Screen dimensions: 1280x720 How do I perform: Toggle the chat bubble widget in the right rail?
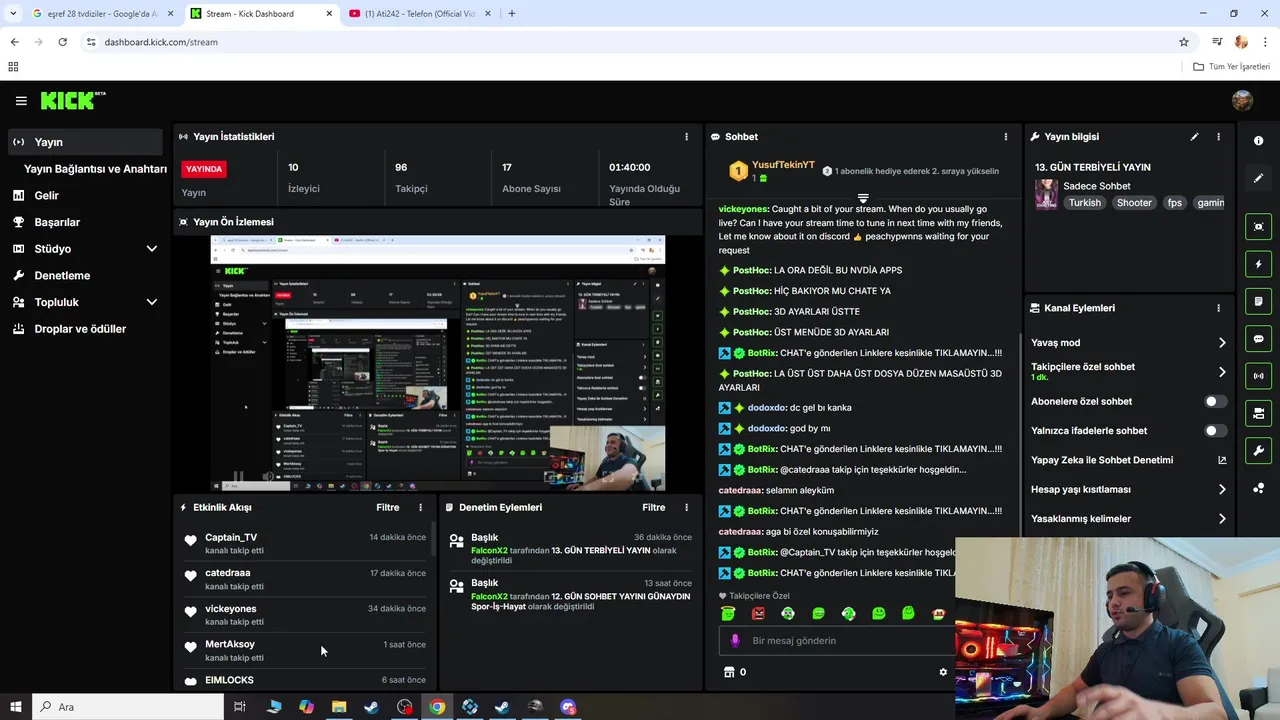pyautogui.click(x=1258, y=339)
